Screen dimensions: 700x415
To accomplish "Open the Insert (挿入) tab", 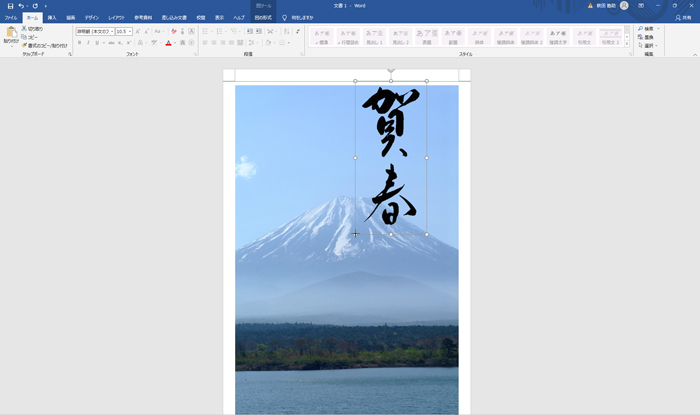I will [x=52, y=18].
